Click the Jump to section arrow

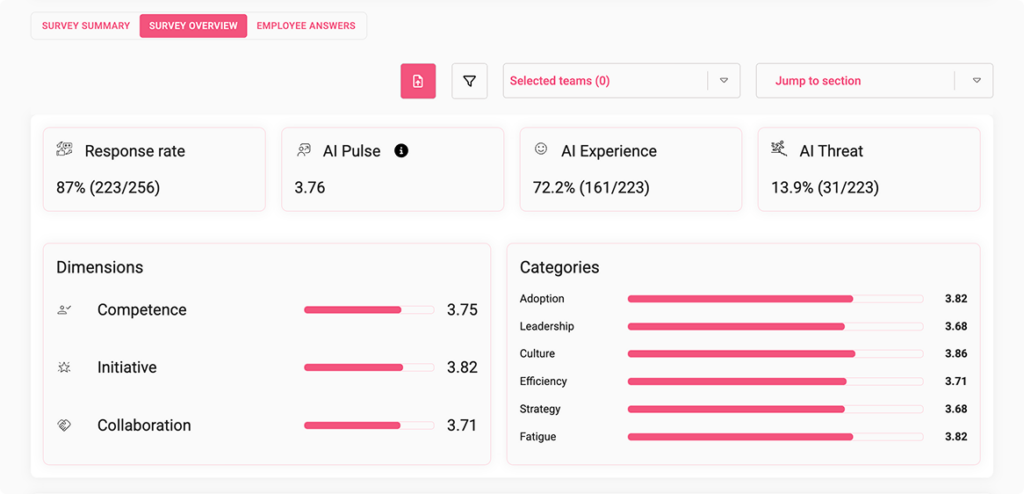[977, 81]
